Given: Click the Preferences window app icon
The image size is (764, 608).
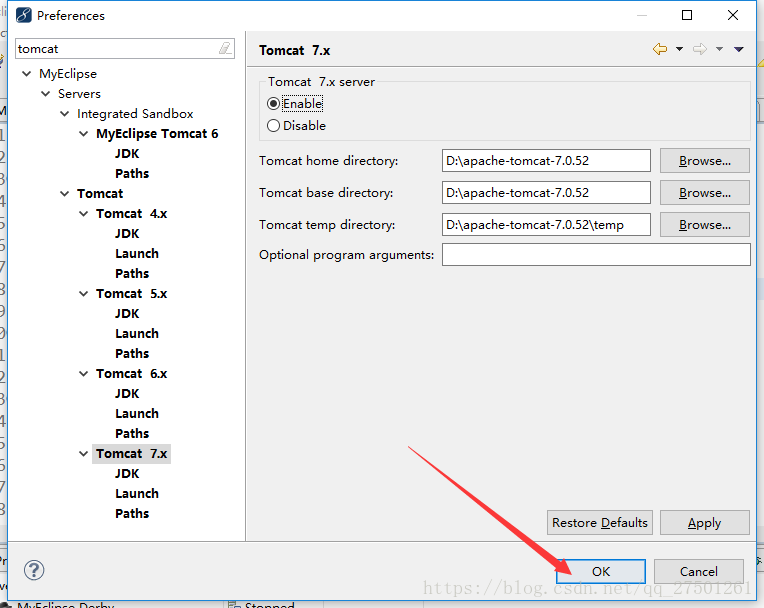Looking at the screenshot, I should (x=23, y=16).
